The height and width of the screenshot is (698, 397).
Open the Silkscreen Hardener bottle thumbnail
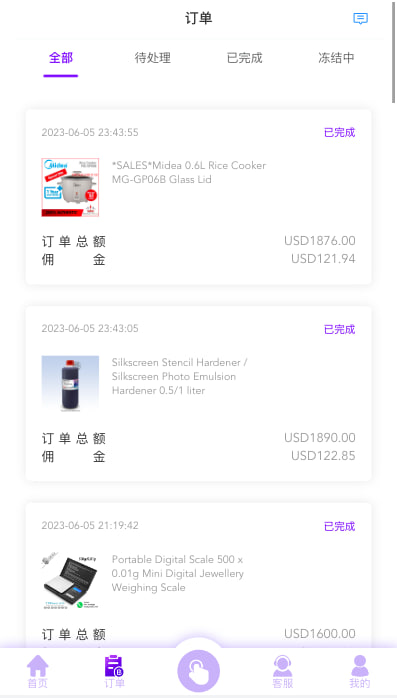70,384
